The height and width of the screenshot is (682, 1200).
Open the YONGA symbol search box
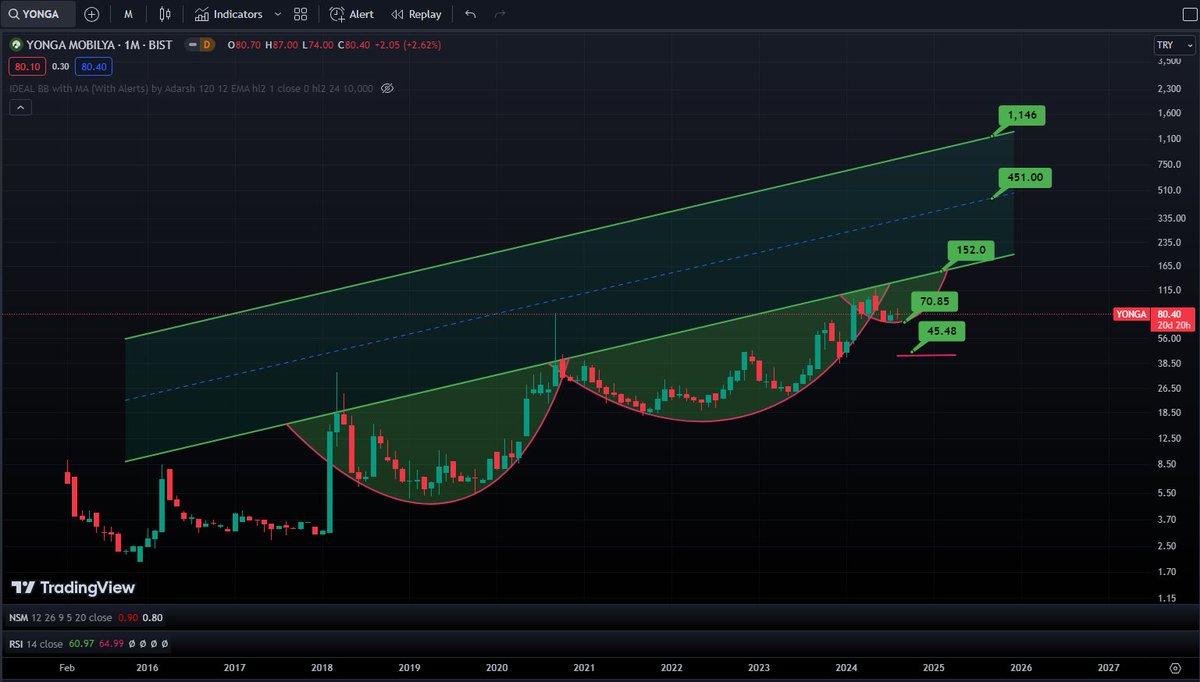[x=38, y=14]
